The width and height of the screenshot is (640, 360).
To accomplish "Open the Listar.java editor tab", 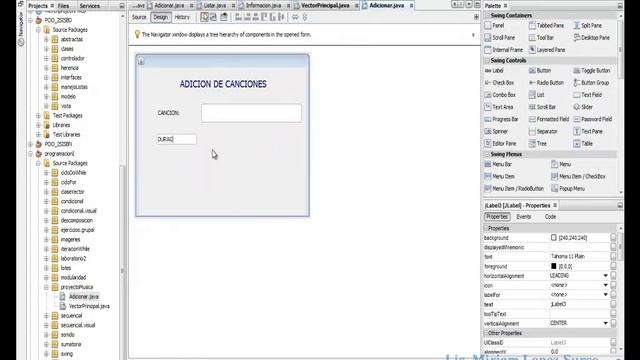I will pos(215,6).
